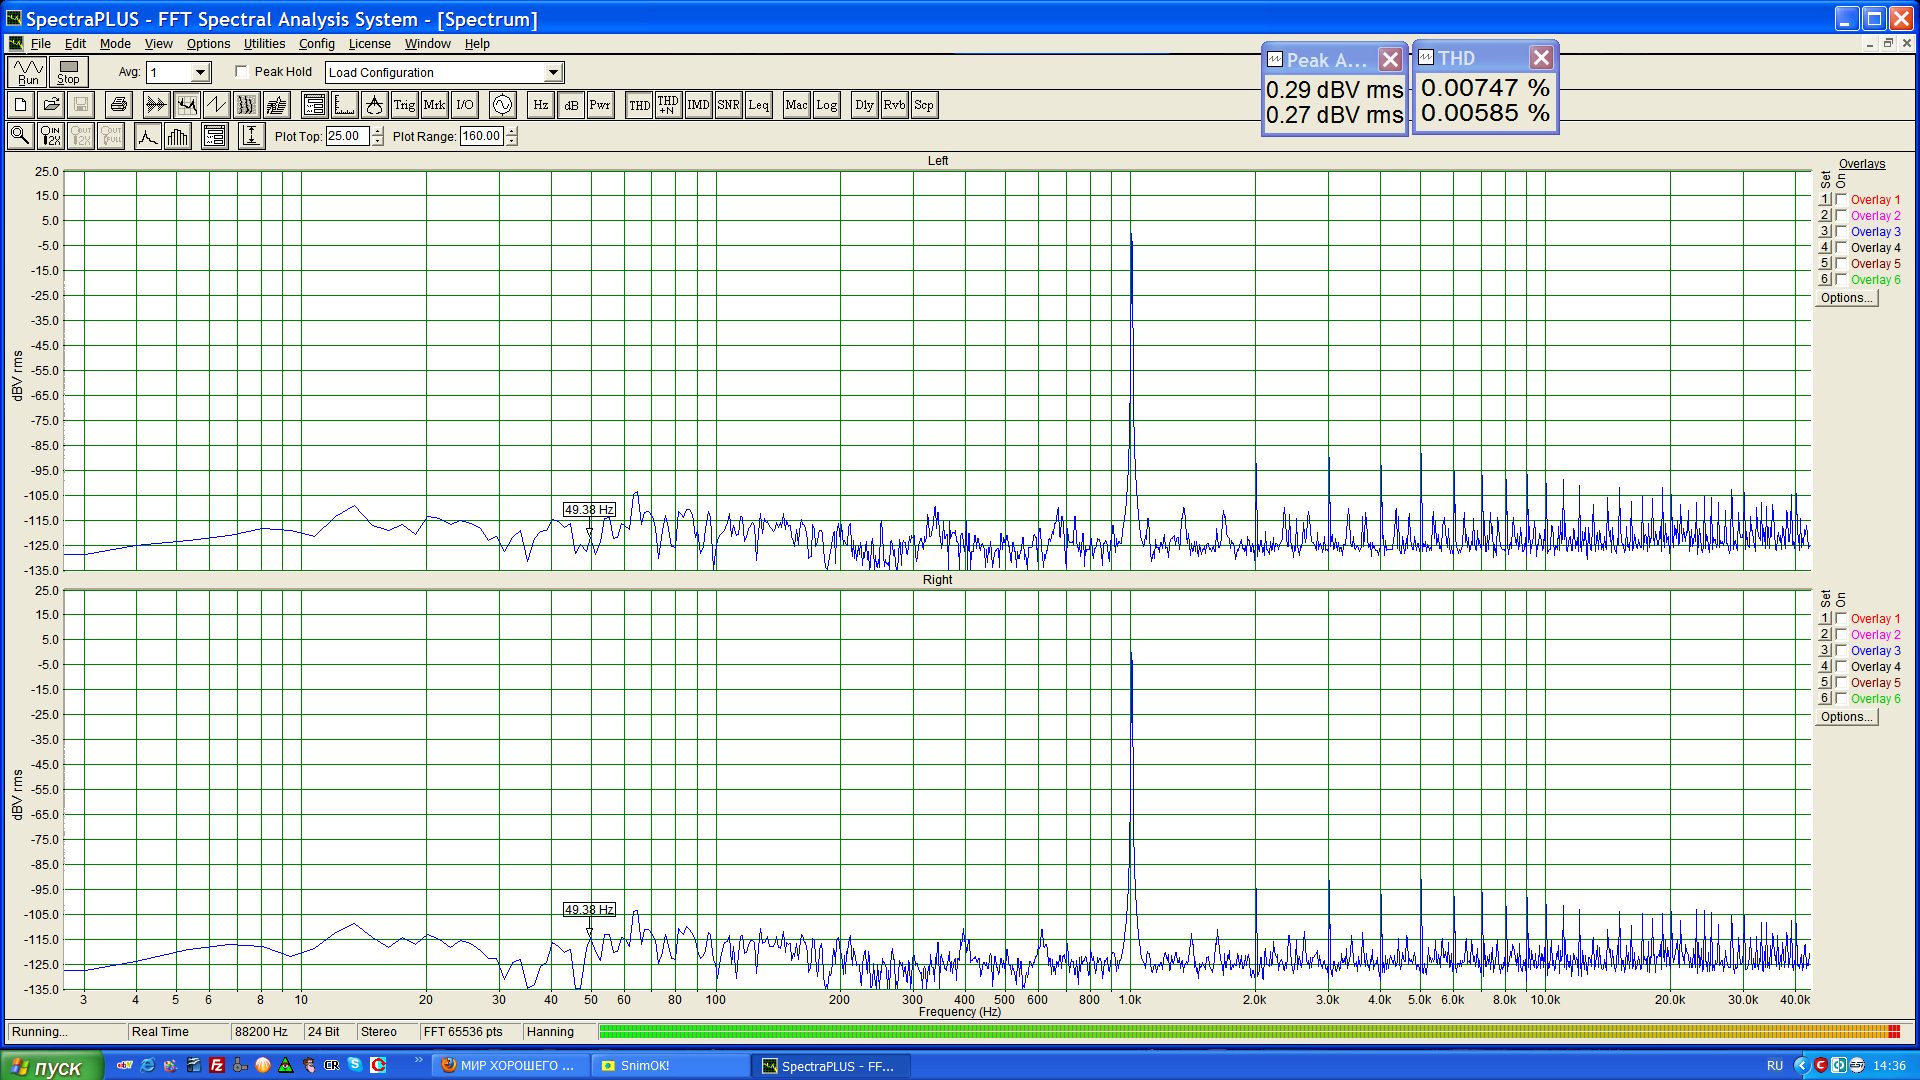Screen dimensions: 1920x1080
Task: Click the Plot Top value field
Action: click(346, 136)
